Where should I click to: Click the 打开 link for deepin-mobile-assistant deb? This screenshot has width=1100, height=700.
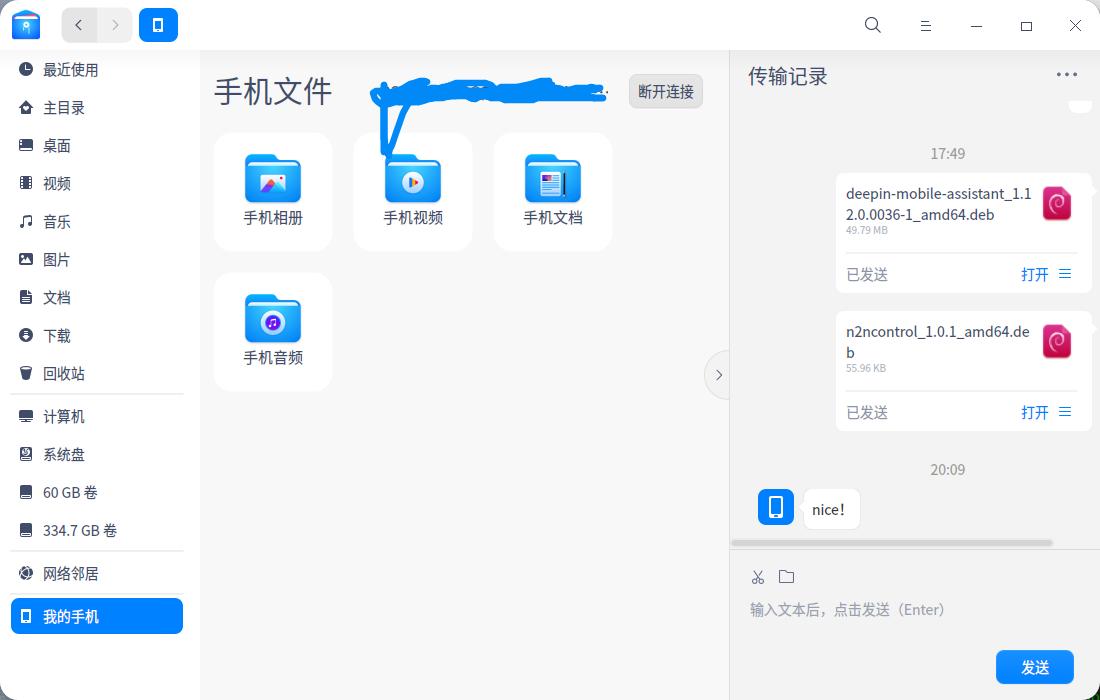pos(1035,273)
